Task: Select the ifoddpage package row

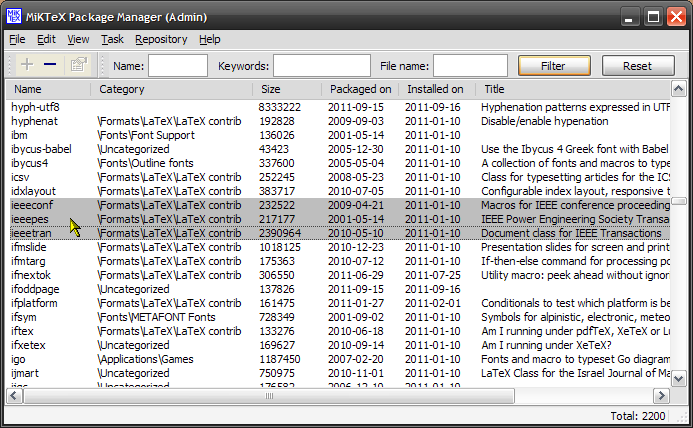Action: point(339,289)
